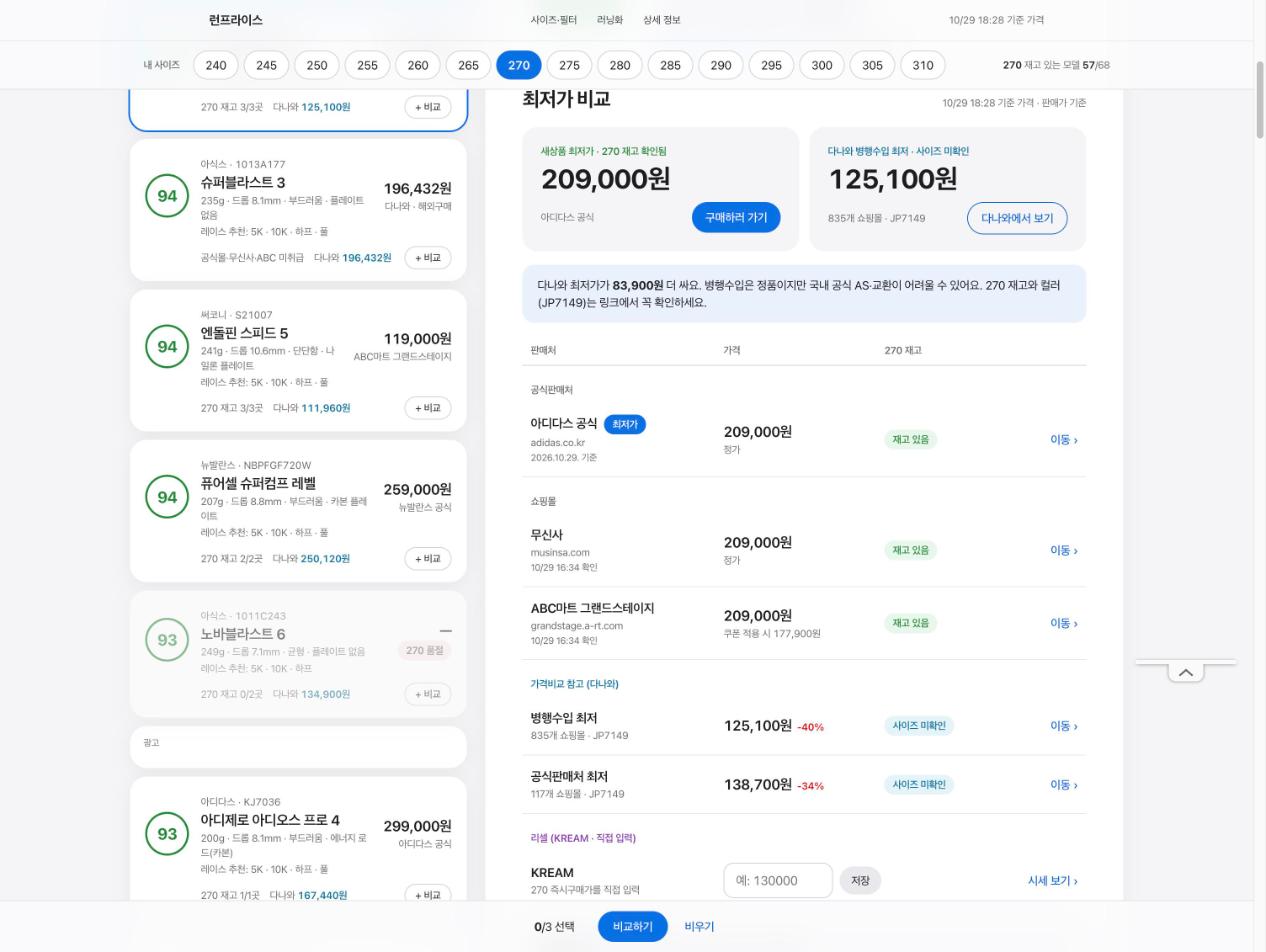The image size is (1266, 952).
Task: Click 저장 next to KREAM input
Action: point(860,881)
